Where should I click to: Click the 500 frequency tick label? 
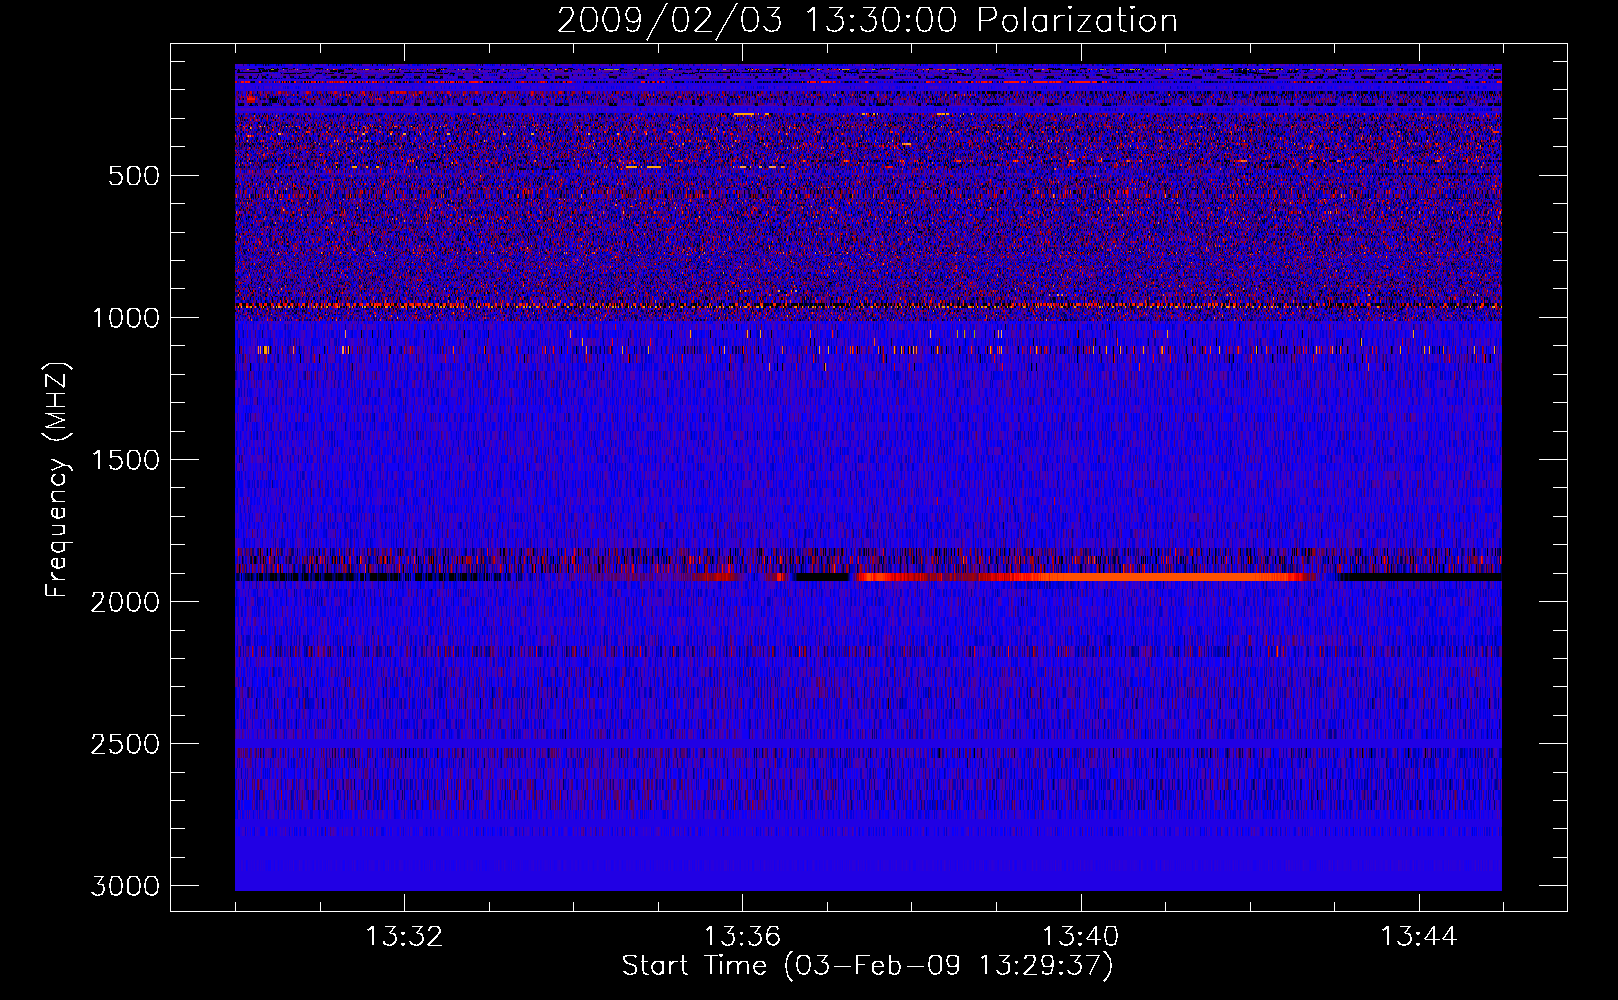(x=134, y=176)
